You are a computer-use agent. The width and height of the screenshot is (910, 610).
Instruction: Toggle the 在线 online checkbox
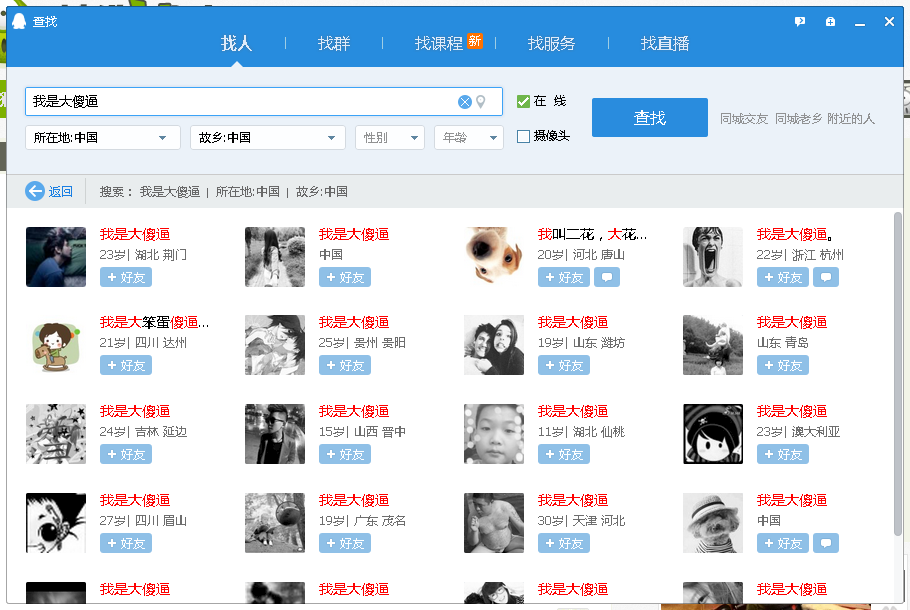523,102
